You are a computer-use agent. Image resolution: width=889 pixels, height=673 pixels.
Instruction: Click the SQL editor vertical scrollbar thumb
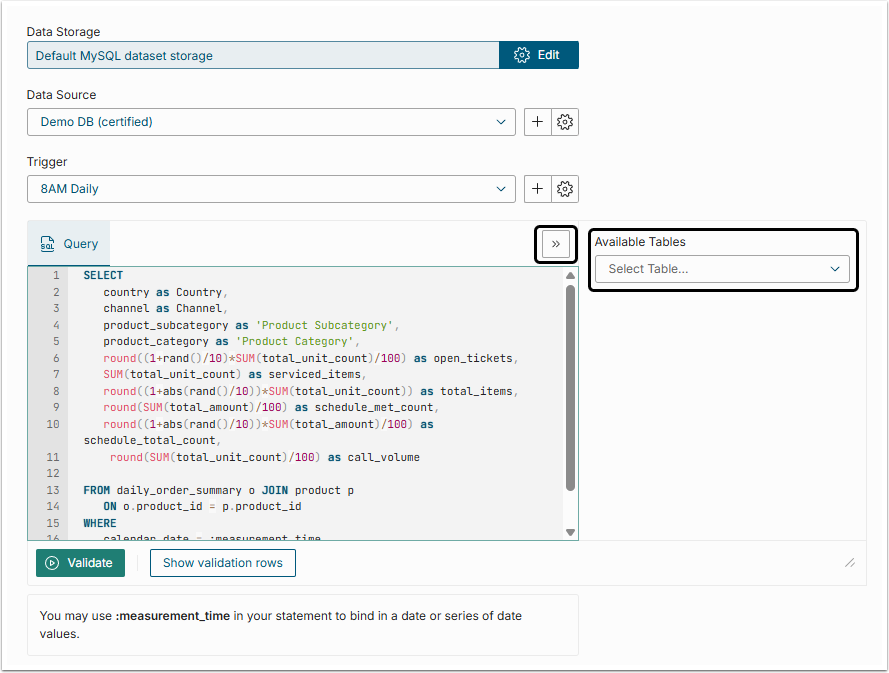(x=571, y=385)
